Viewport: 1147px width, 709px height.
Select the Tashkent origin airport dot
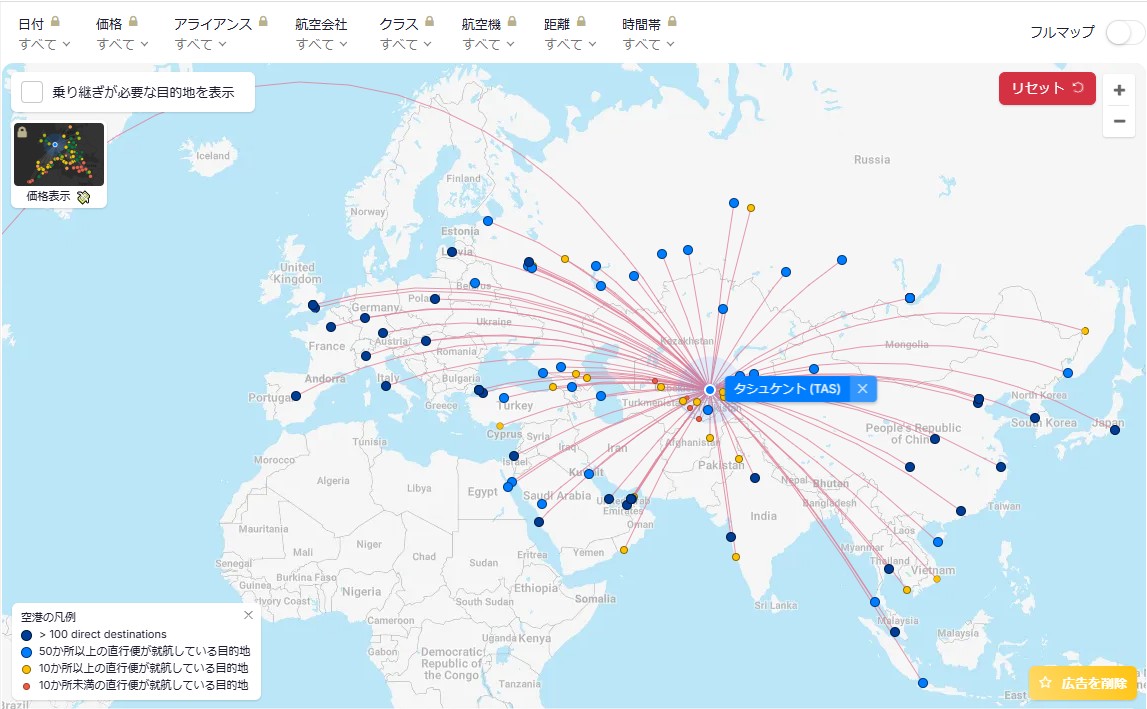[710, 389]
